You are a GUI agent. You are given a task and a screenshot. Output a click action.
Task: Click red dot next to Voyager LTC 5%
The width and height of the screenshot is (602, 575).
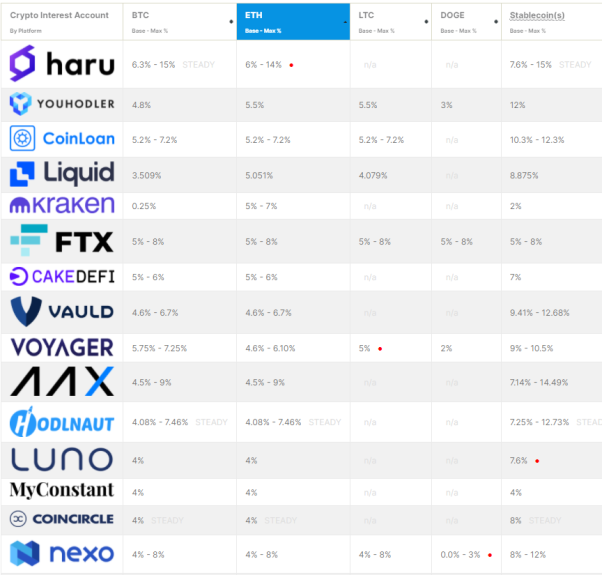tap(380, 349)
